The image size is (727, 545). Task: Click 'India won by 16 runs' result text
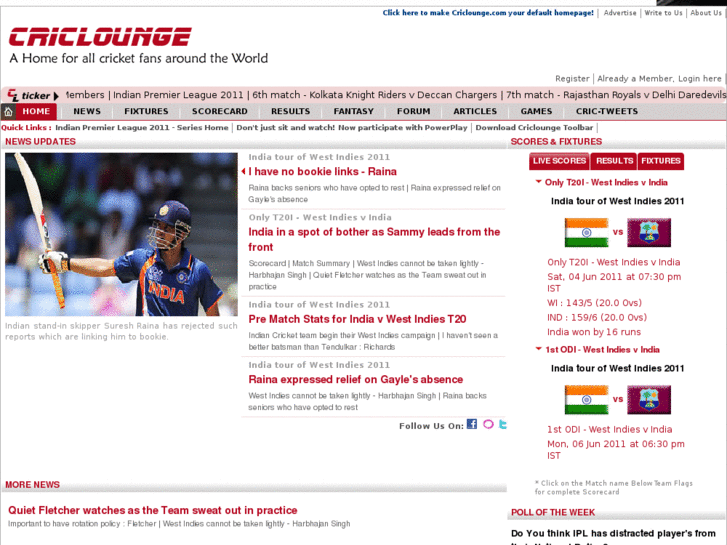(x=593, y=332)
